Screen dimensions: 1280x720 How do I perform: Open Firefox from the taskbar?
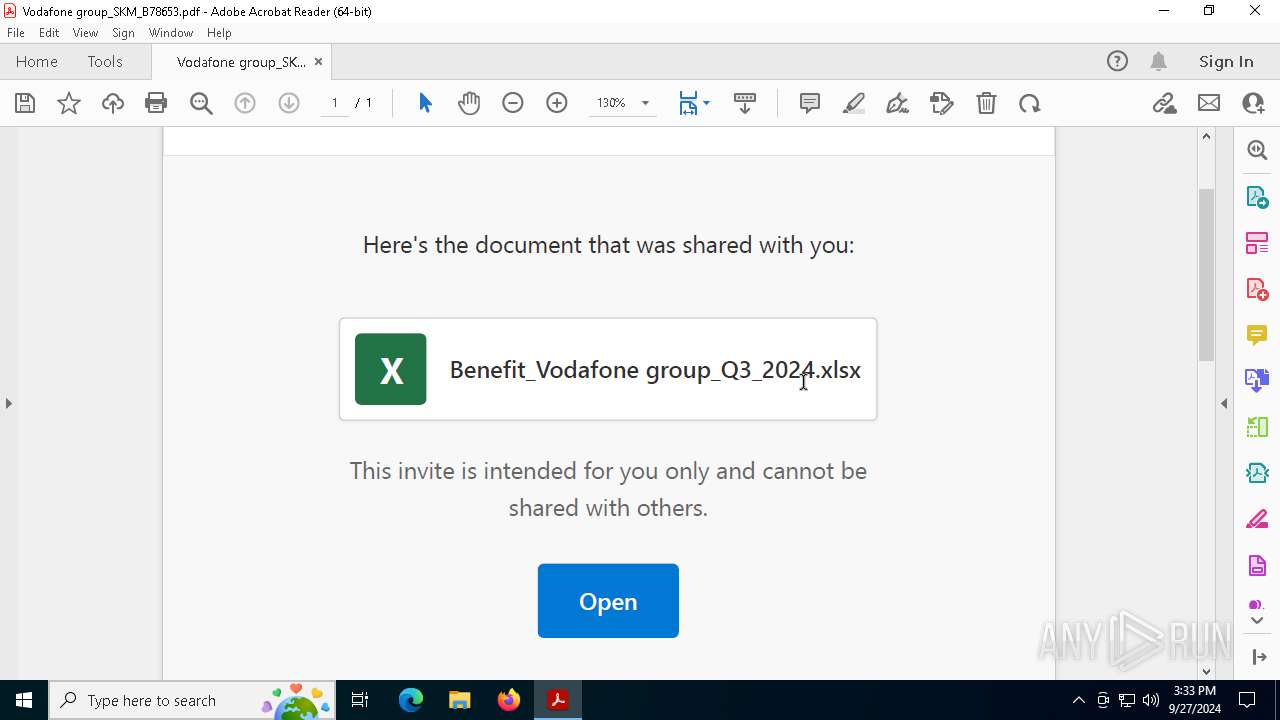click(509, 700)
